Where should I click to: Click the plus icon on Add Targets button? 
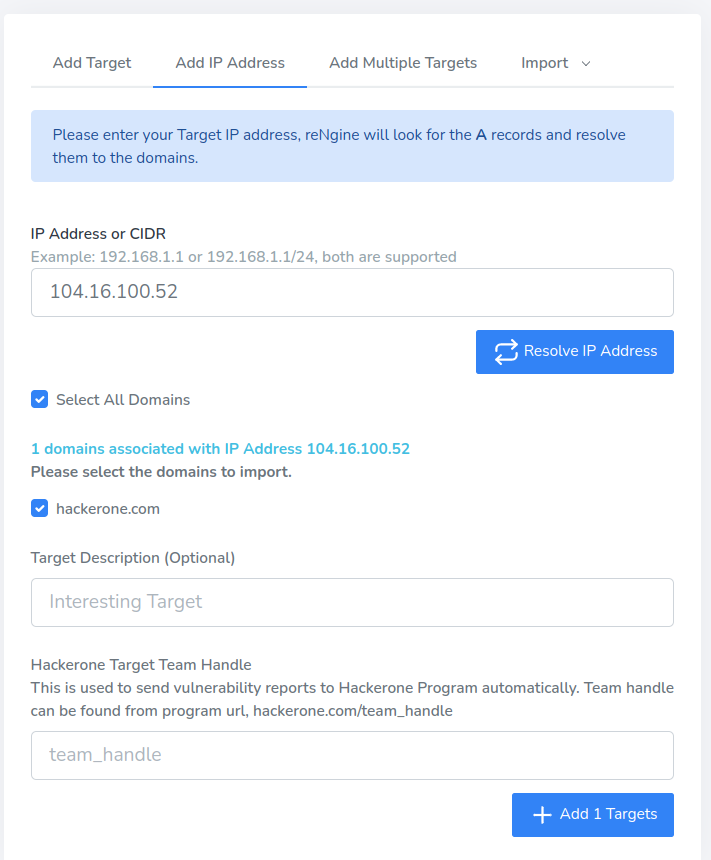(x=542, y=815)
